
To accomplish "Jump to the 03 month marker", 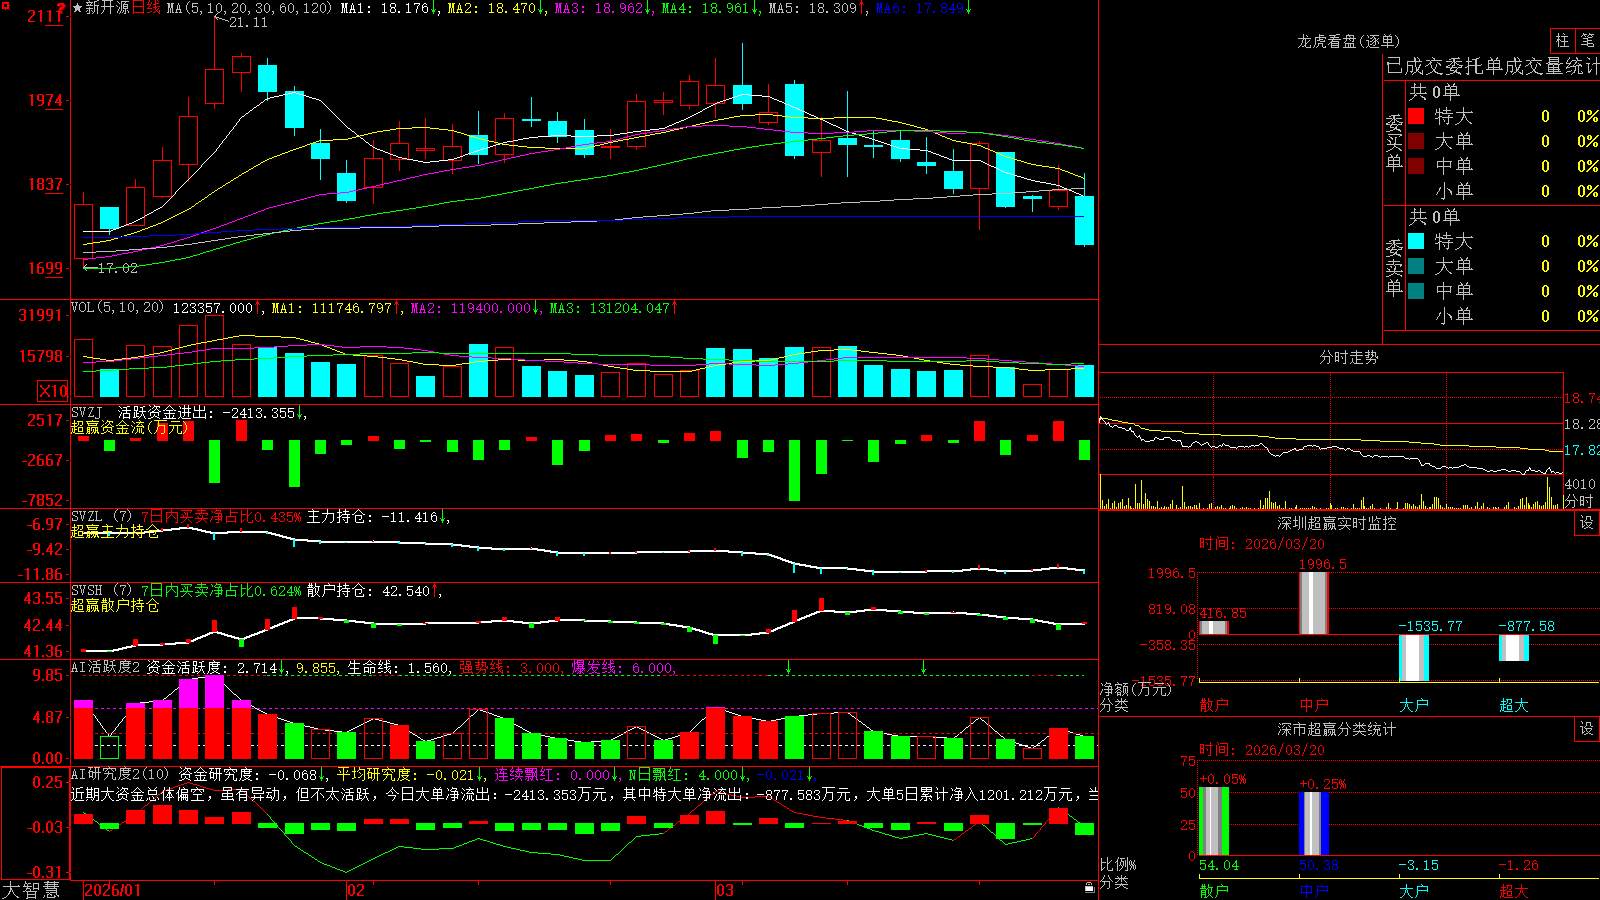I will (725, 890).
